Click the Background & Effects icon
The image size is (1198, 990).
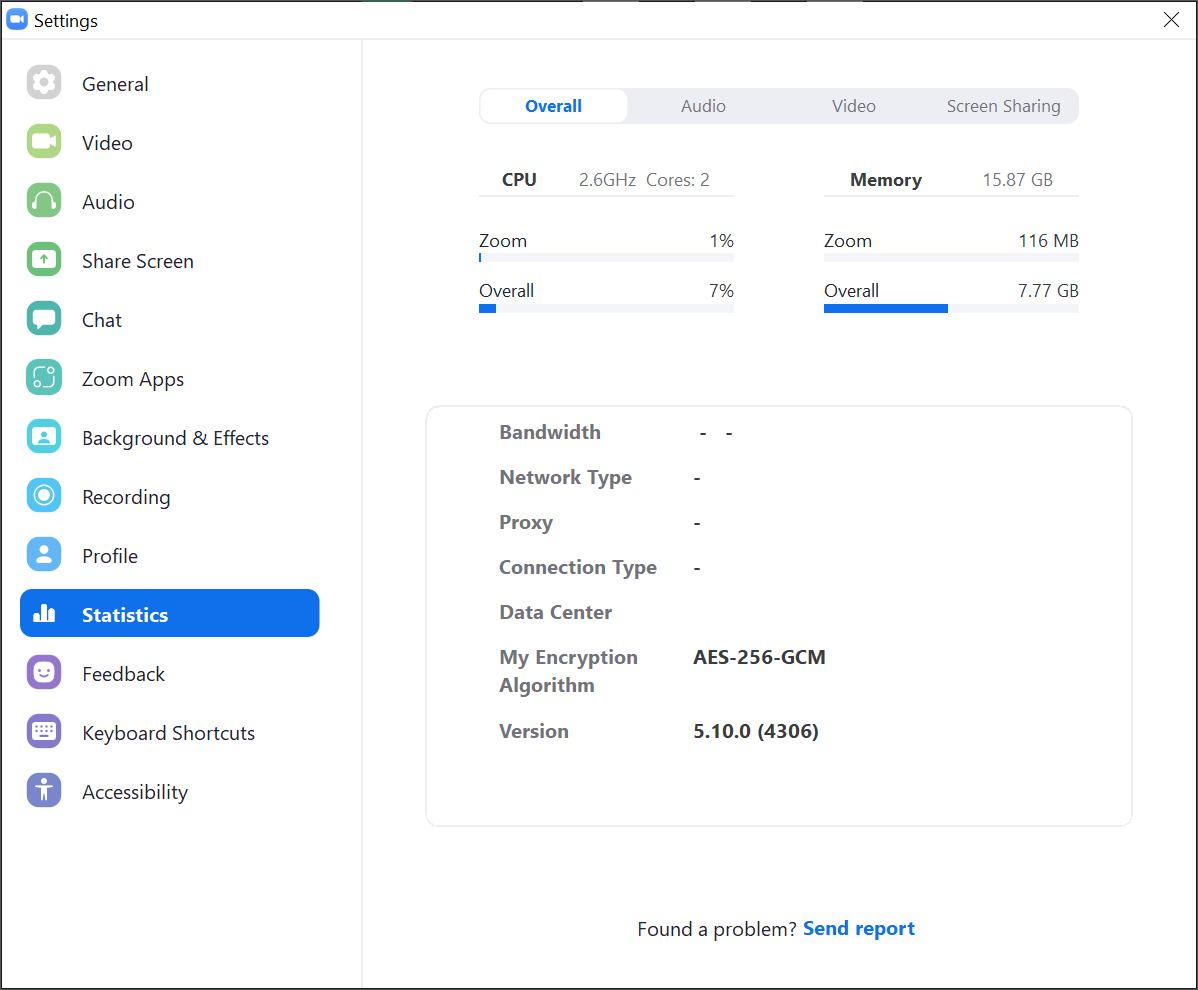pos(44,437)
